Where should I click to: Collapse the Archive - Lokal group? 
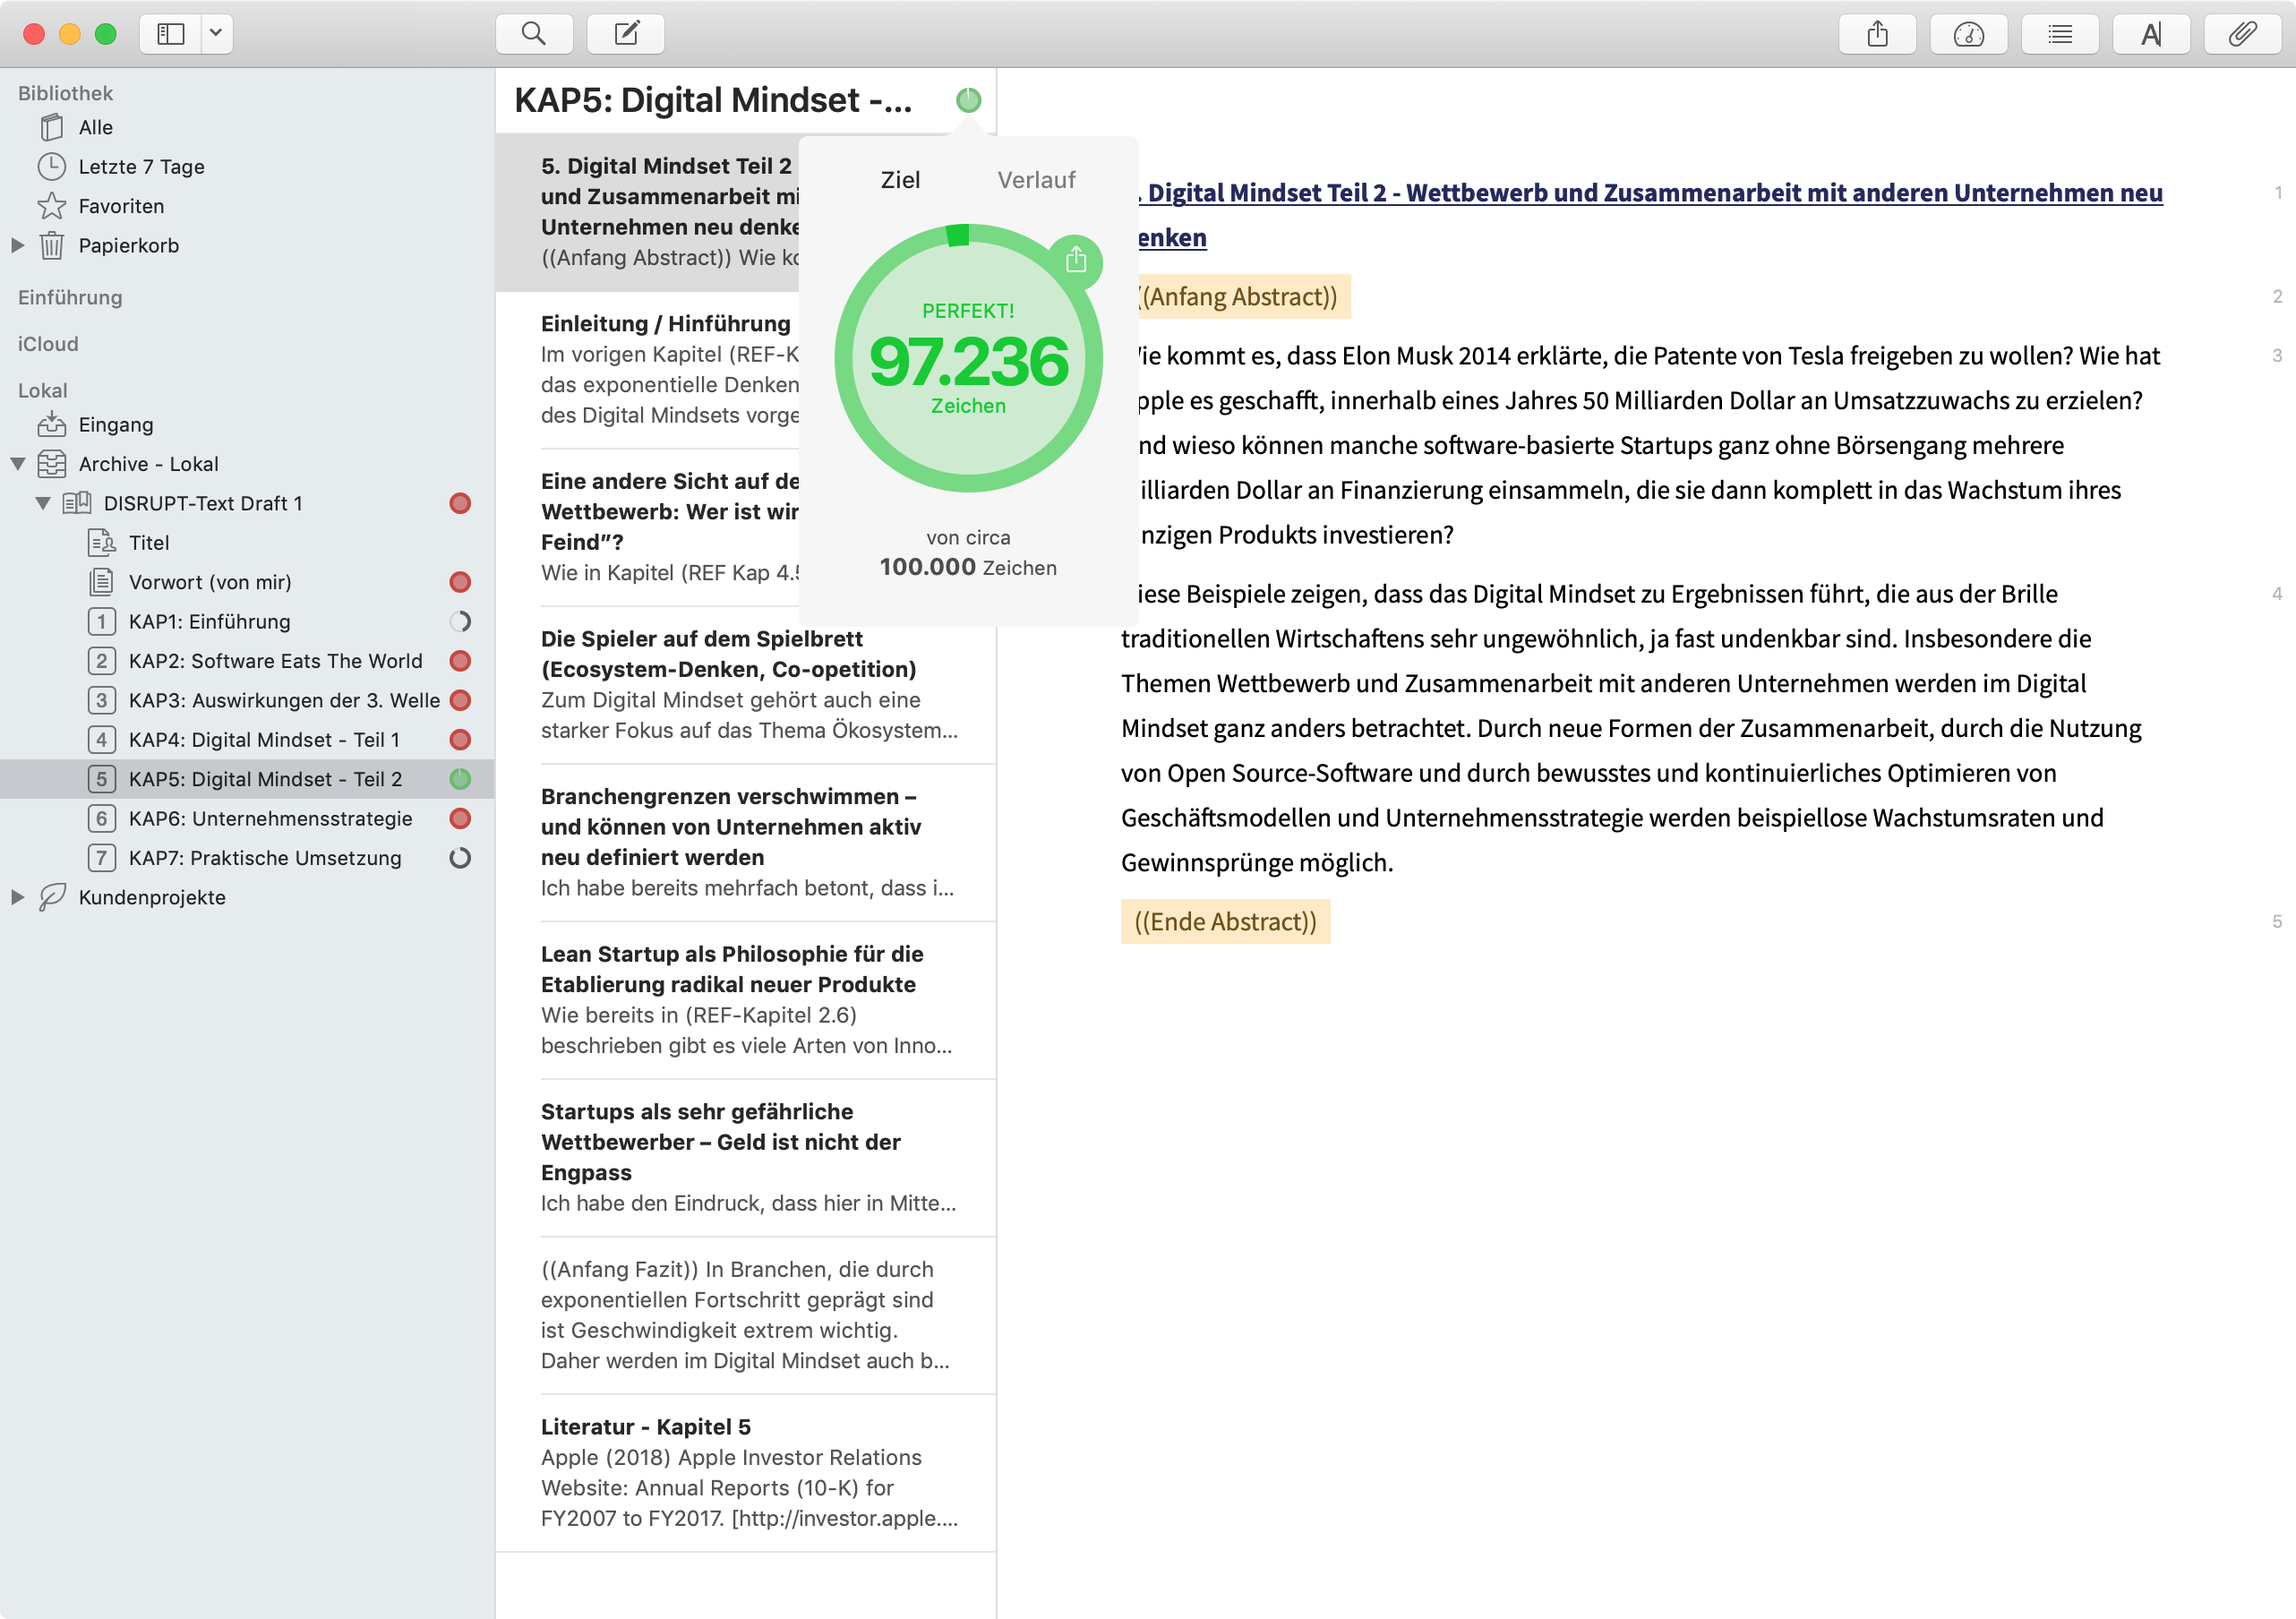pos(17,464)
